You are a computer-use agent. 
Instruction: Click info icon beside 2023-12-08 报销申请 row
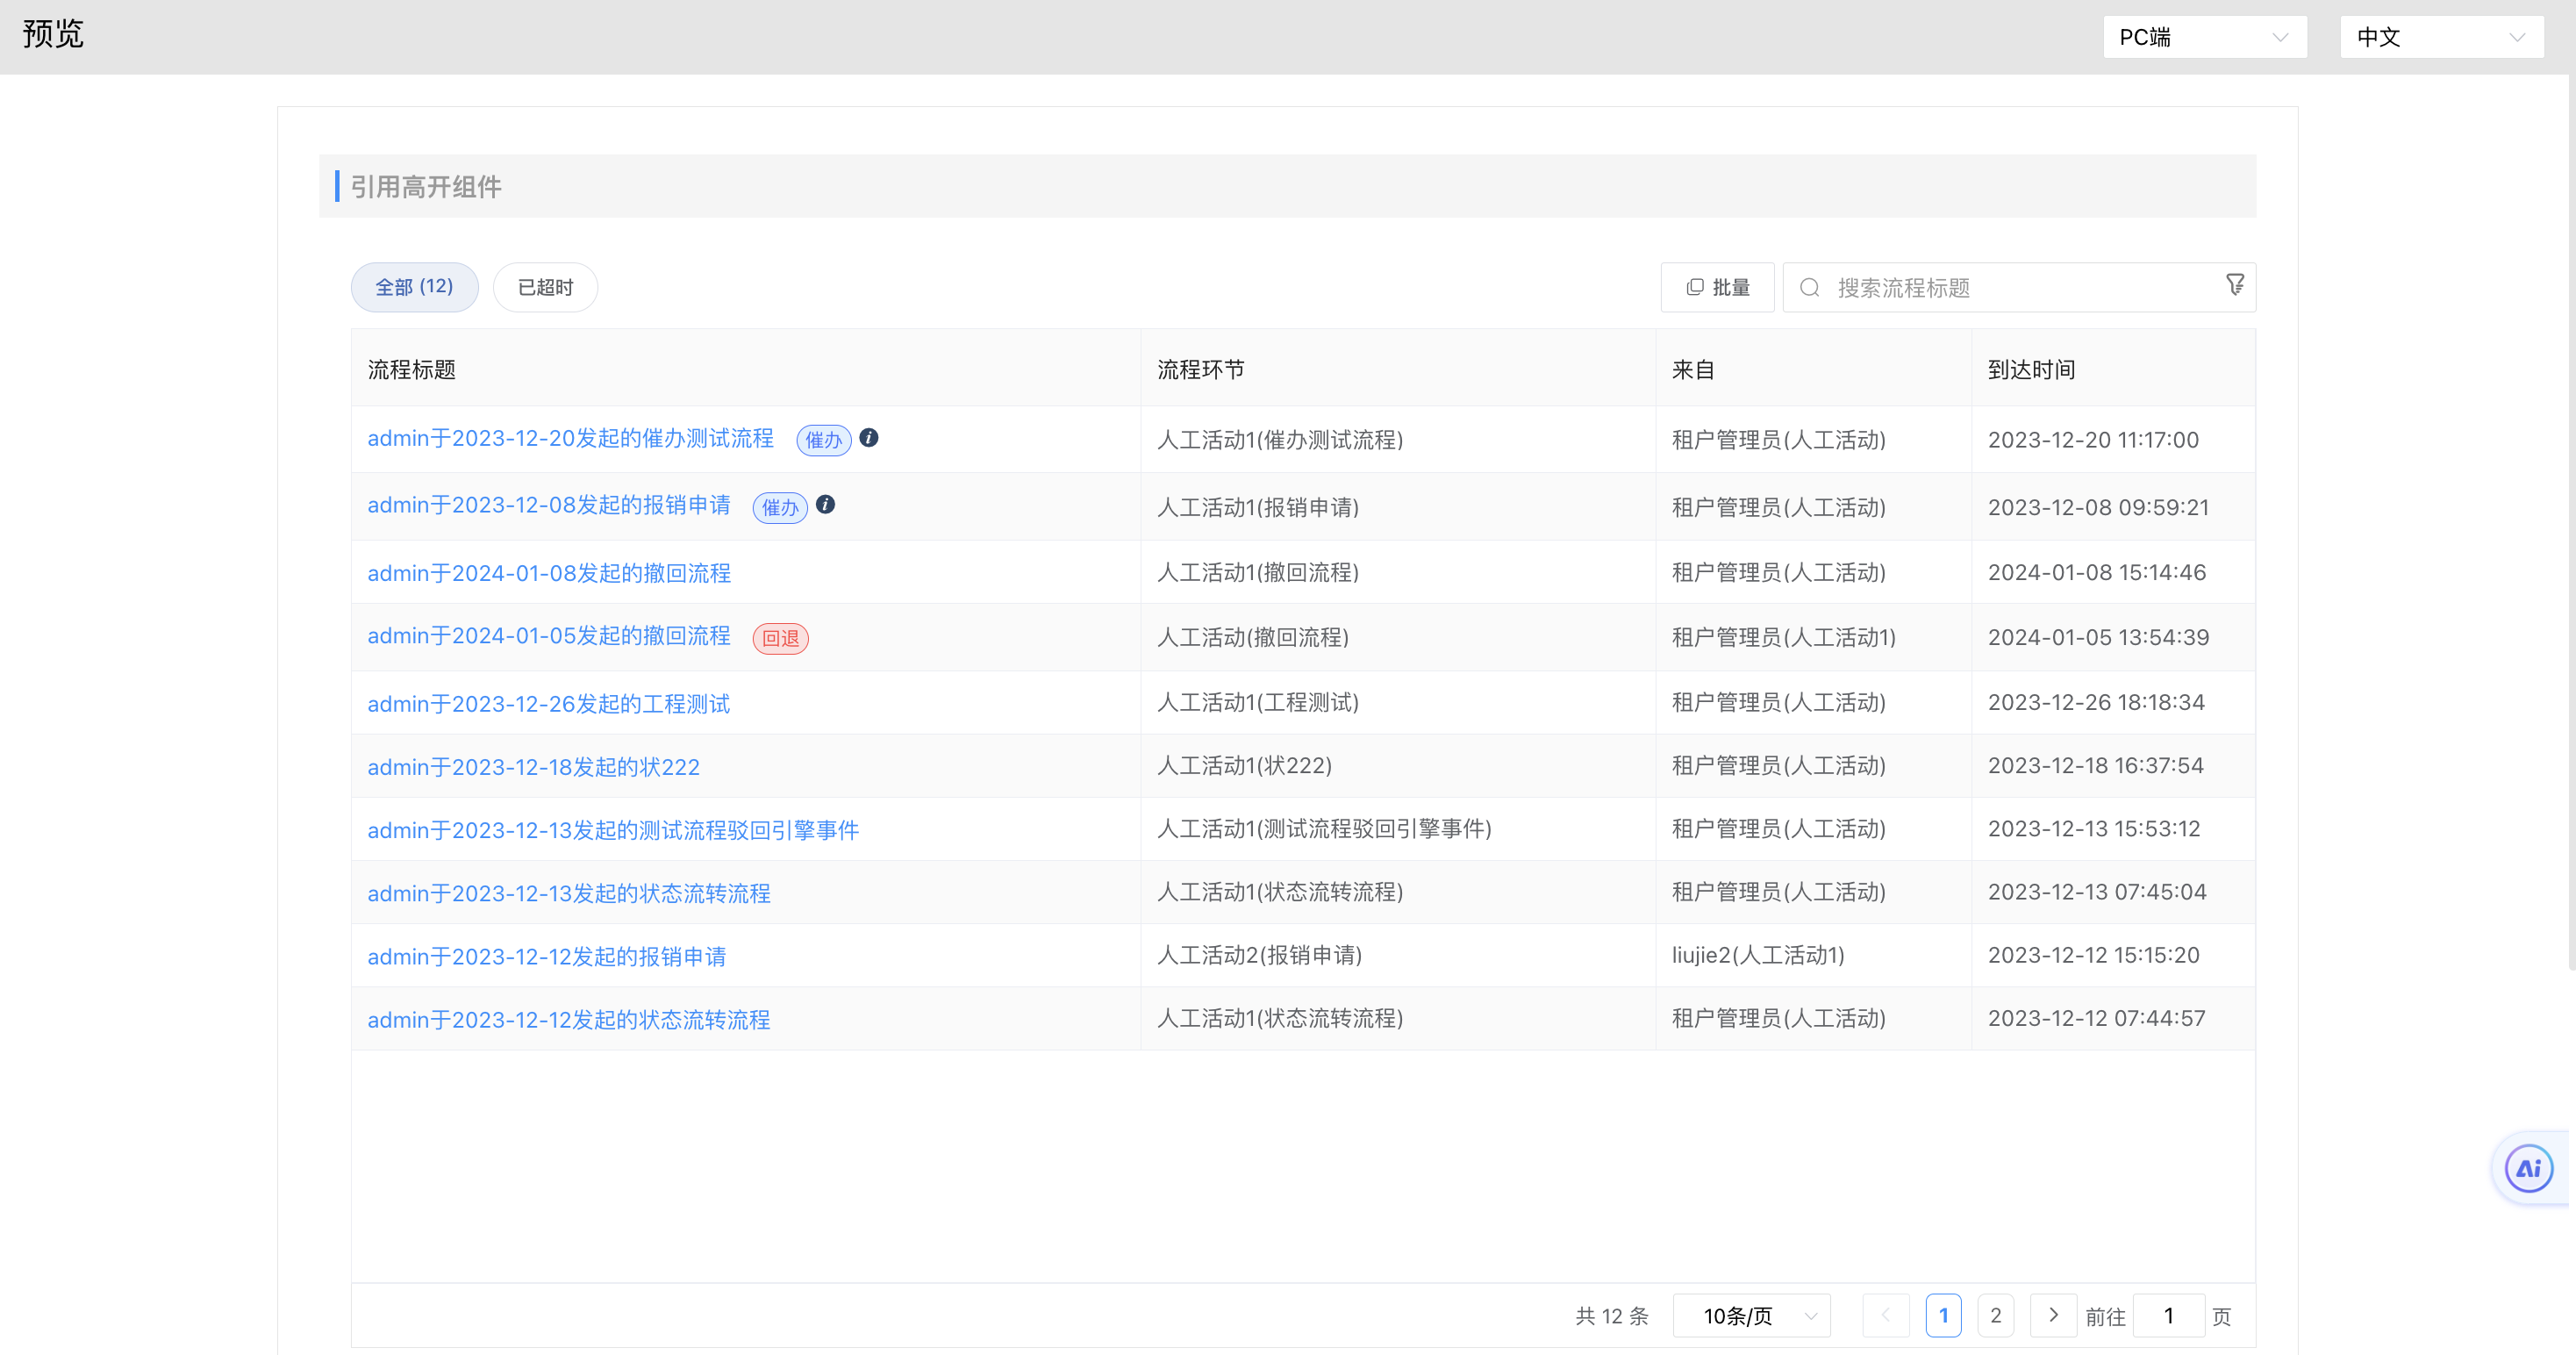tap(825, 505)
